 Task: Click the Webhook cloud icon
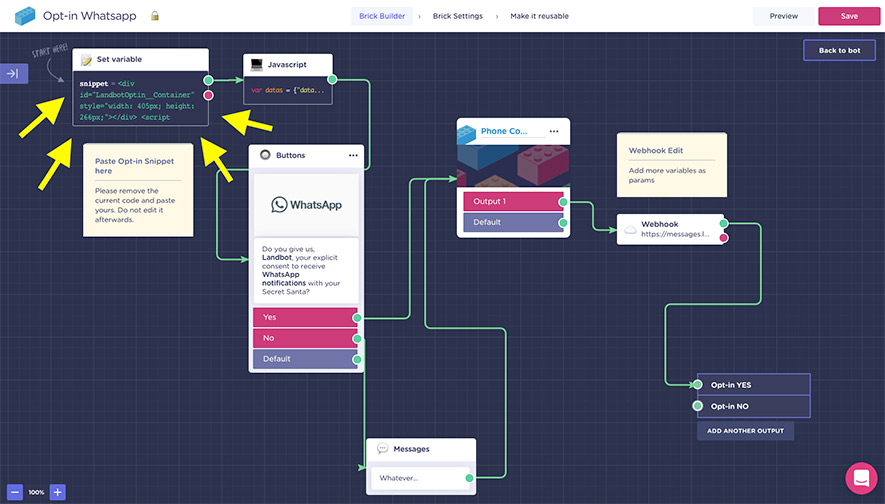click(630, 229)
